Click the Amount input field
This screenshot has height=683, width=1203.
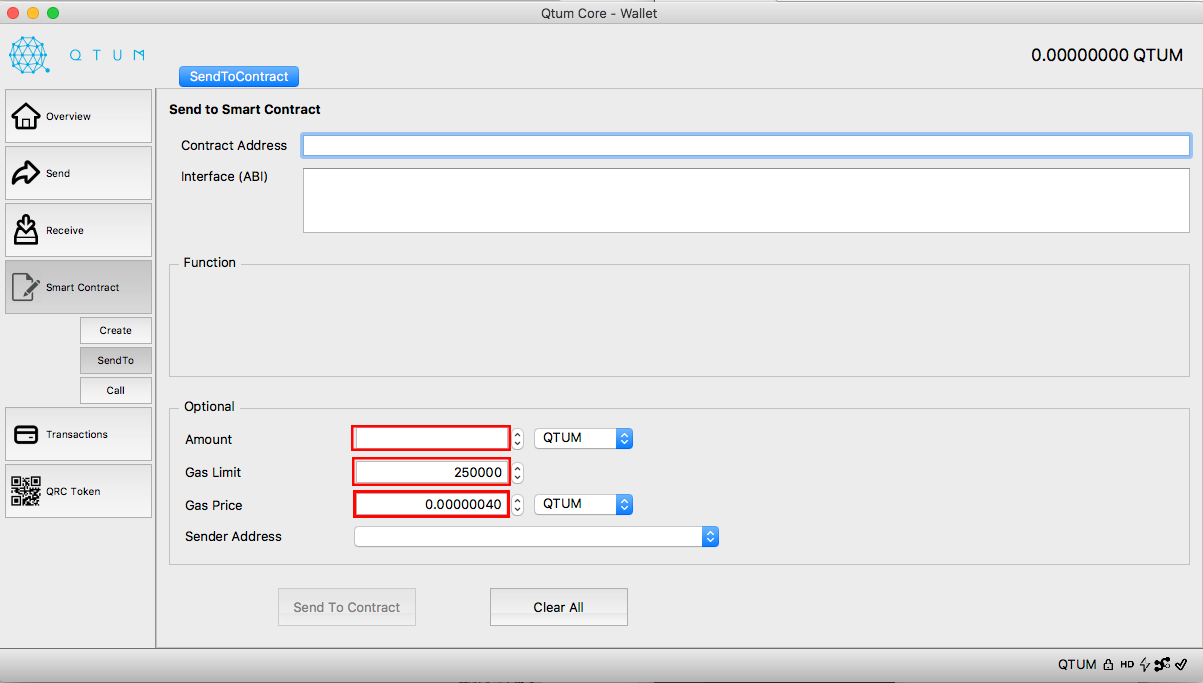[432, 438]
